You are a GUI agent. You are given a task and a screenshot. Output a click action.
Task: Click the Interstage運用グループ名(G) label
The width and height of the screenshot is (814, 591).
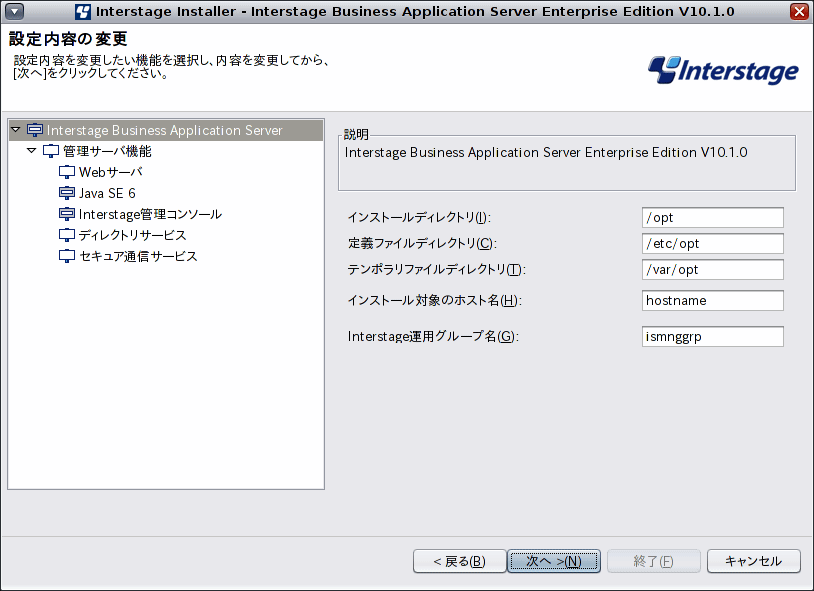click(433, 337)
